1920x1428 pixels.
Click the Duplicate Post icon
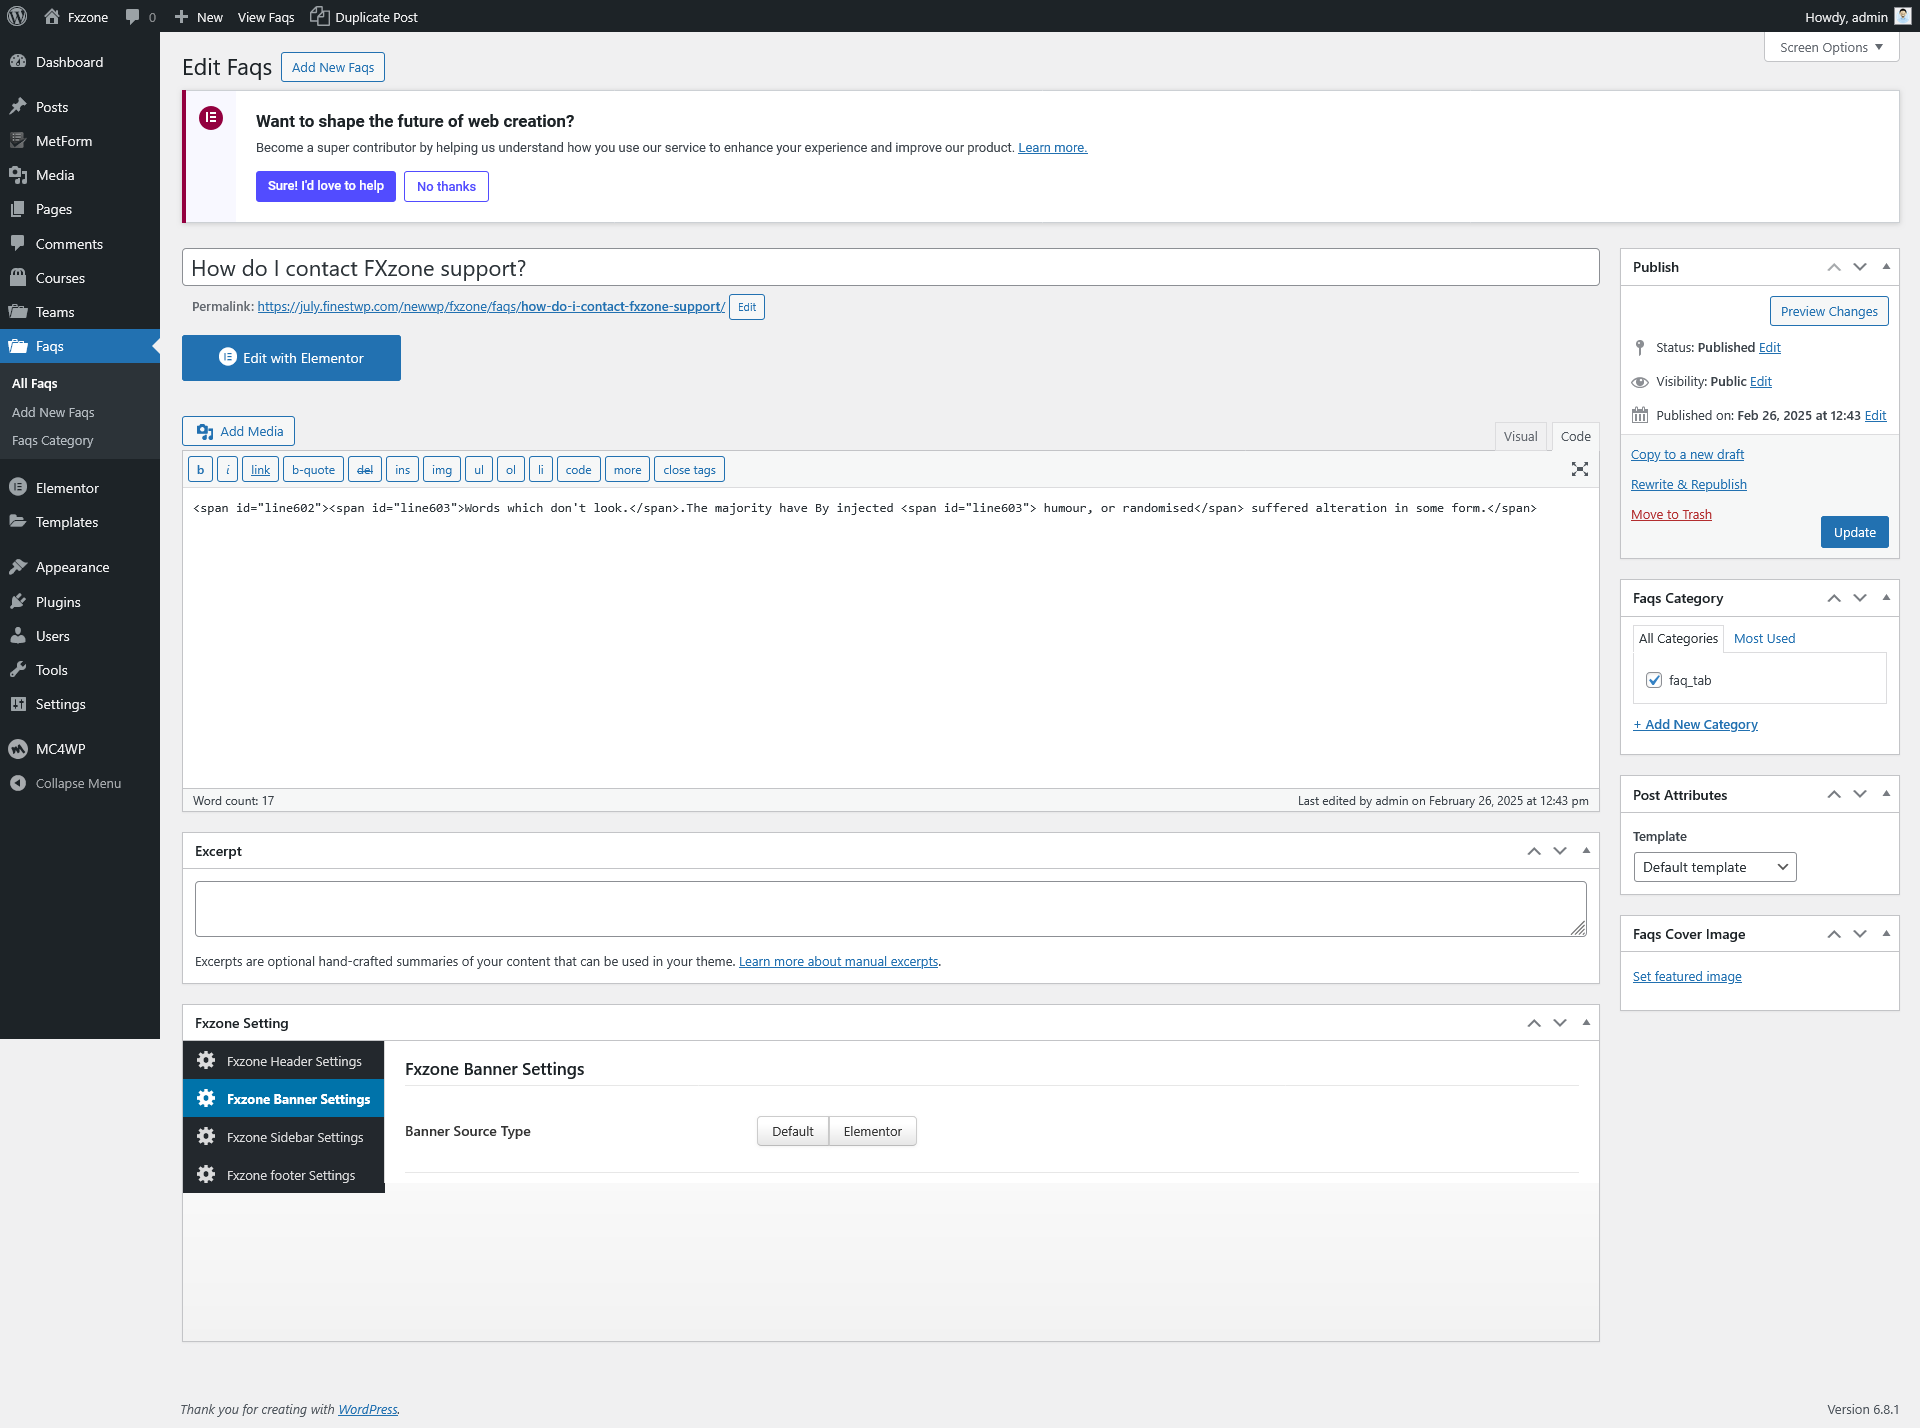[x=319, y=16]
